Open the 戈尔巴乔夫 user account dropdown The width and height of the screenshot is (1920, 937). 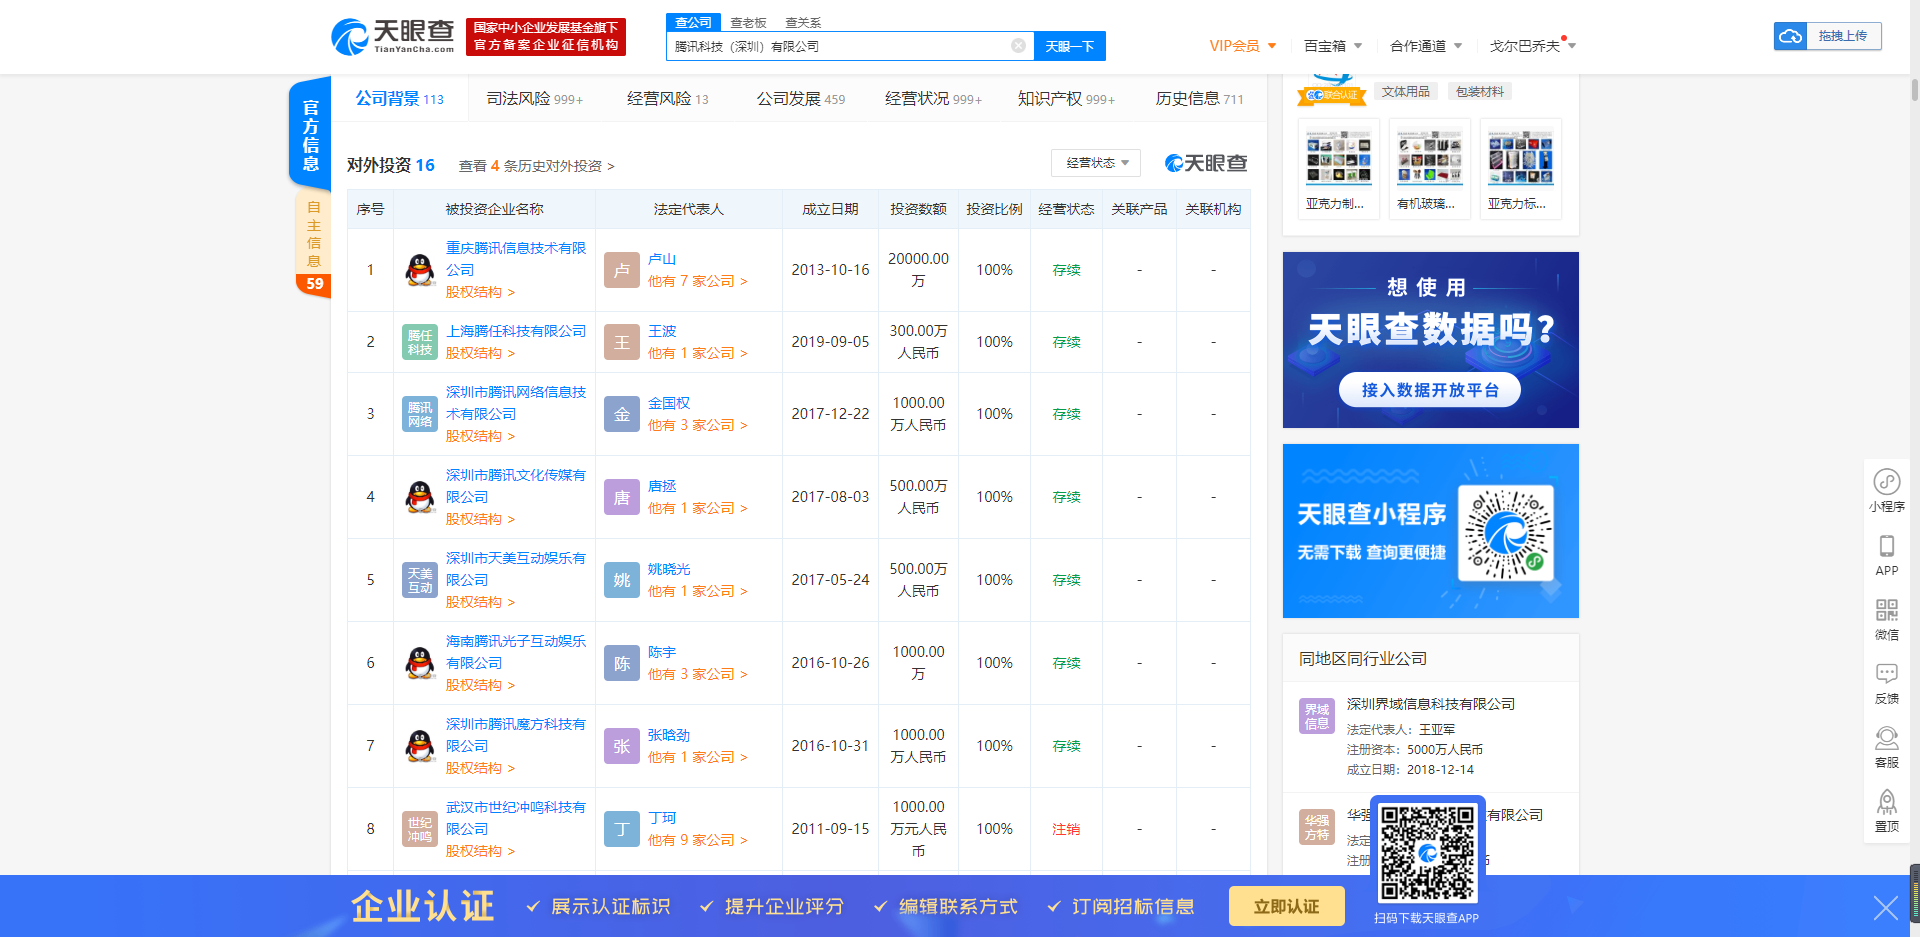pos(1533,46)
